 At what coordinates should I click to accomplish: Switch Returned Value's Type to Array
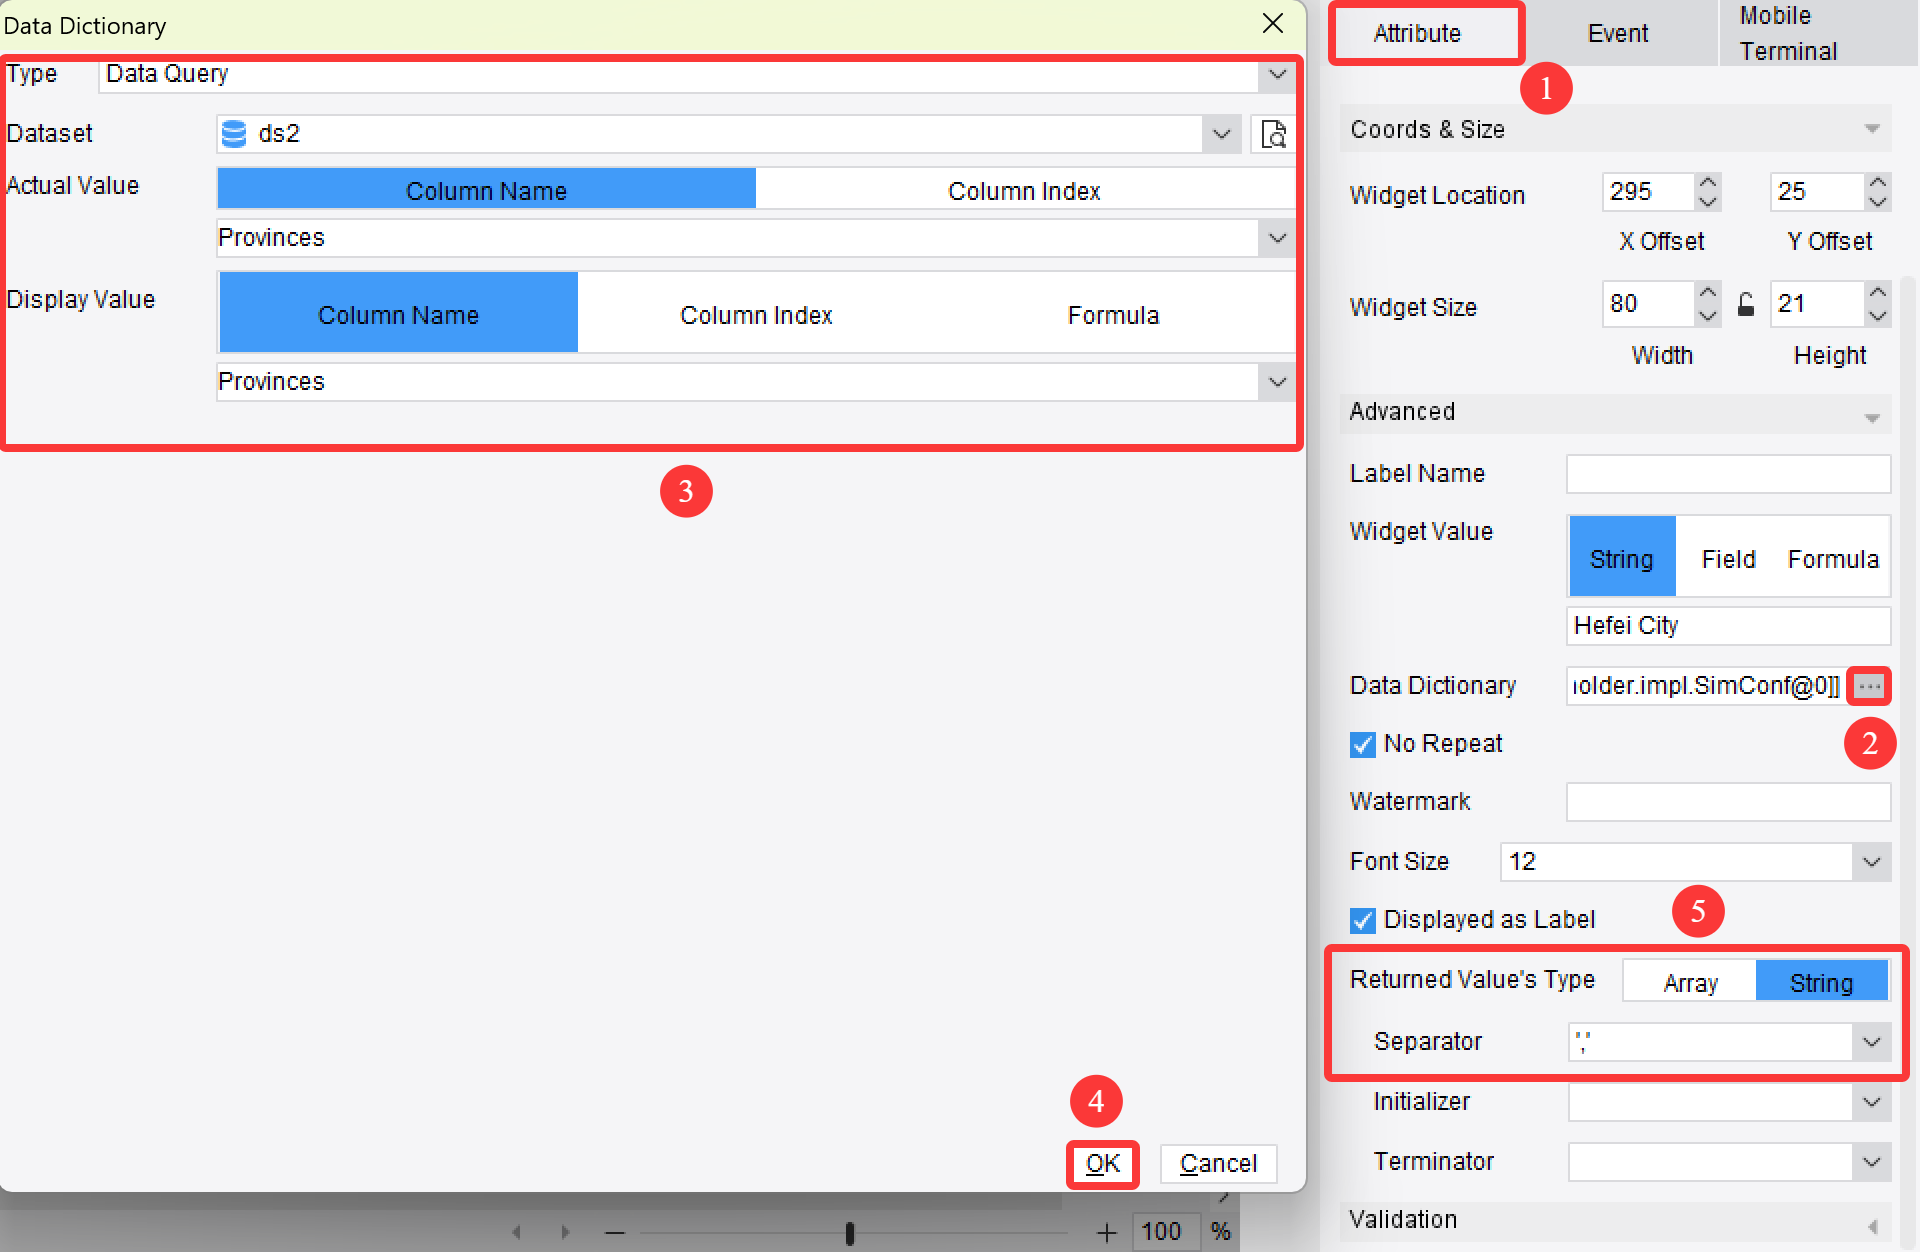[x=1688, y=981]
